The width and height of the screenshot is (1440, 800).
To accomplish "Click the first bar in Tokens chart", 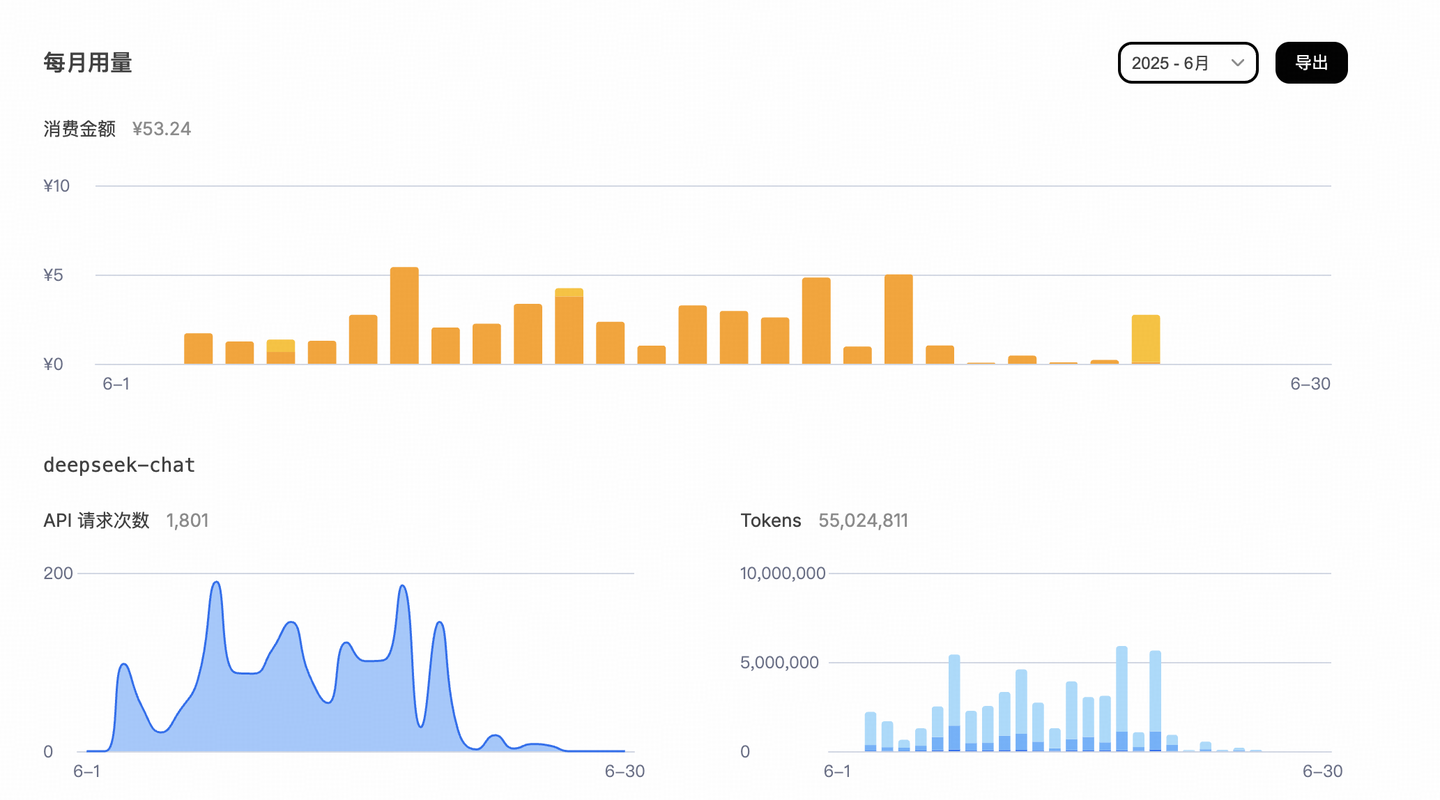I will coord(870,731).
